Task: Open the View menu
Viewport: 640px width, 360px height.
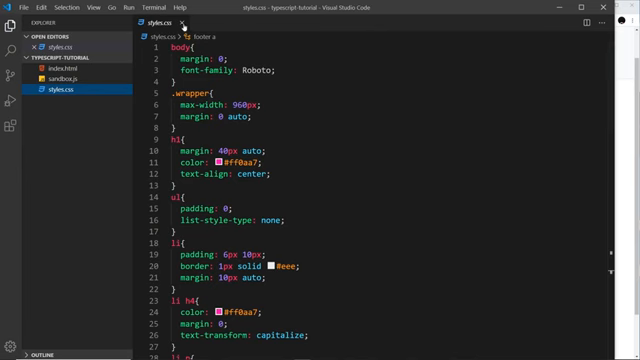Action: tap(93, 7)
